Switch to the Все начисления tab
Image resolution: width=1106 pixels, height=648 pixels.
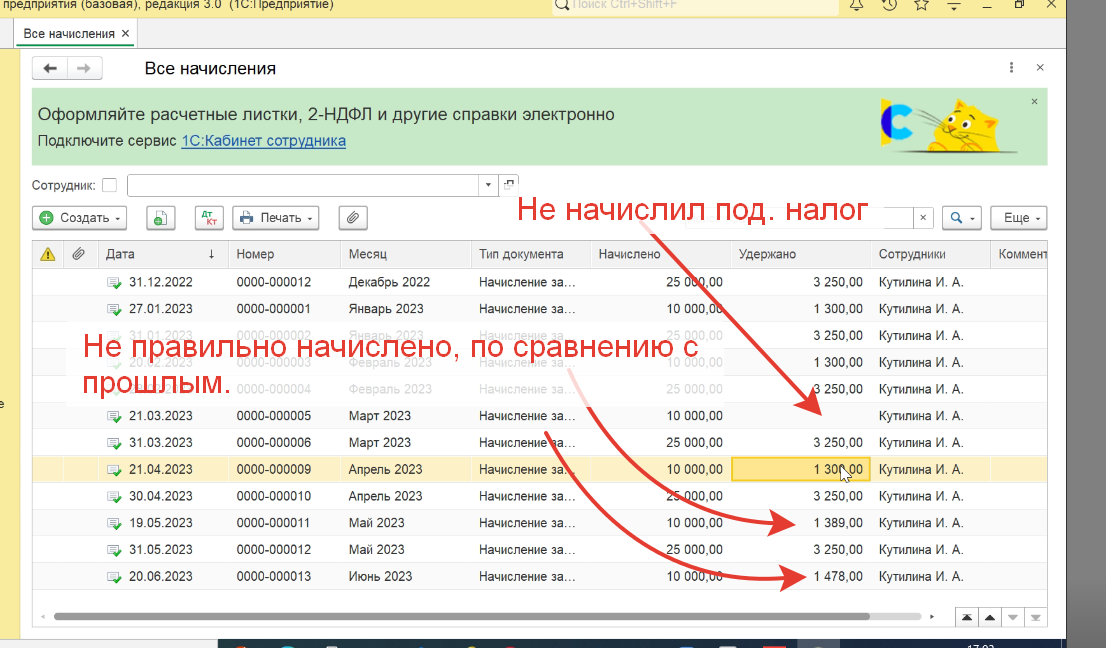coord(69,34)
